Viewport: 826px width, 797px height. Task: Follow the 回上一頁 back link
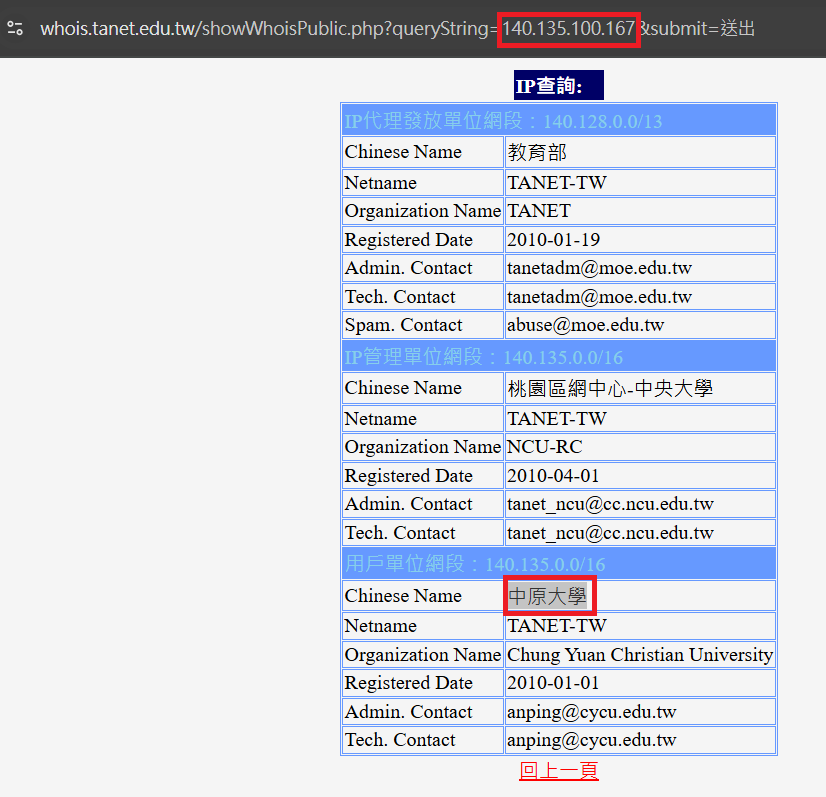pos(558,771)
